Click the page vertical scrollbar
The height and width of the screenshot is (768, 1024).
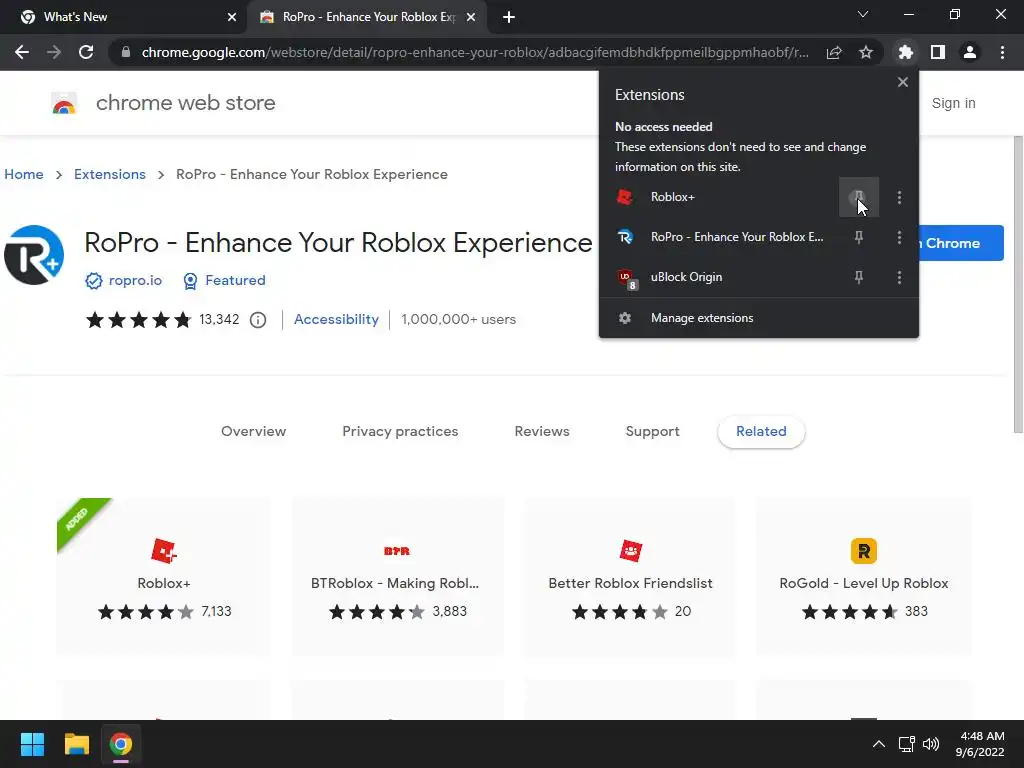coord(1017,284)
